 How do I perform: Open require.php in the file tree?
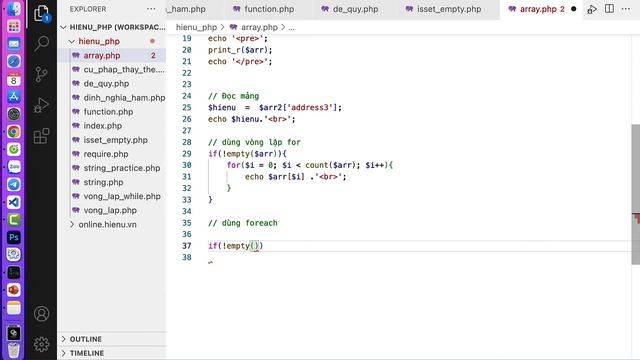coord(112,154)
